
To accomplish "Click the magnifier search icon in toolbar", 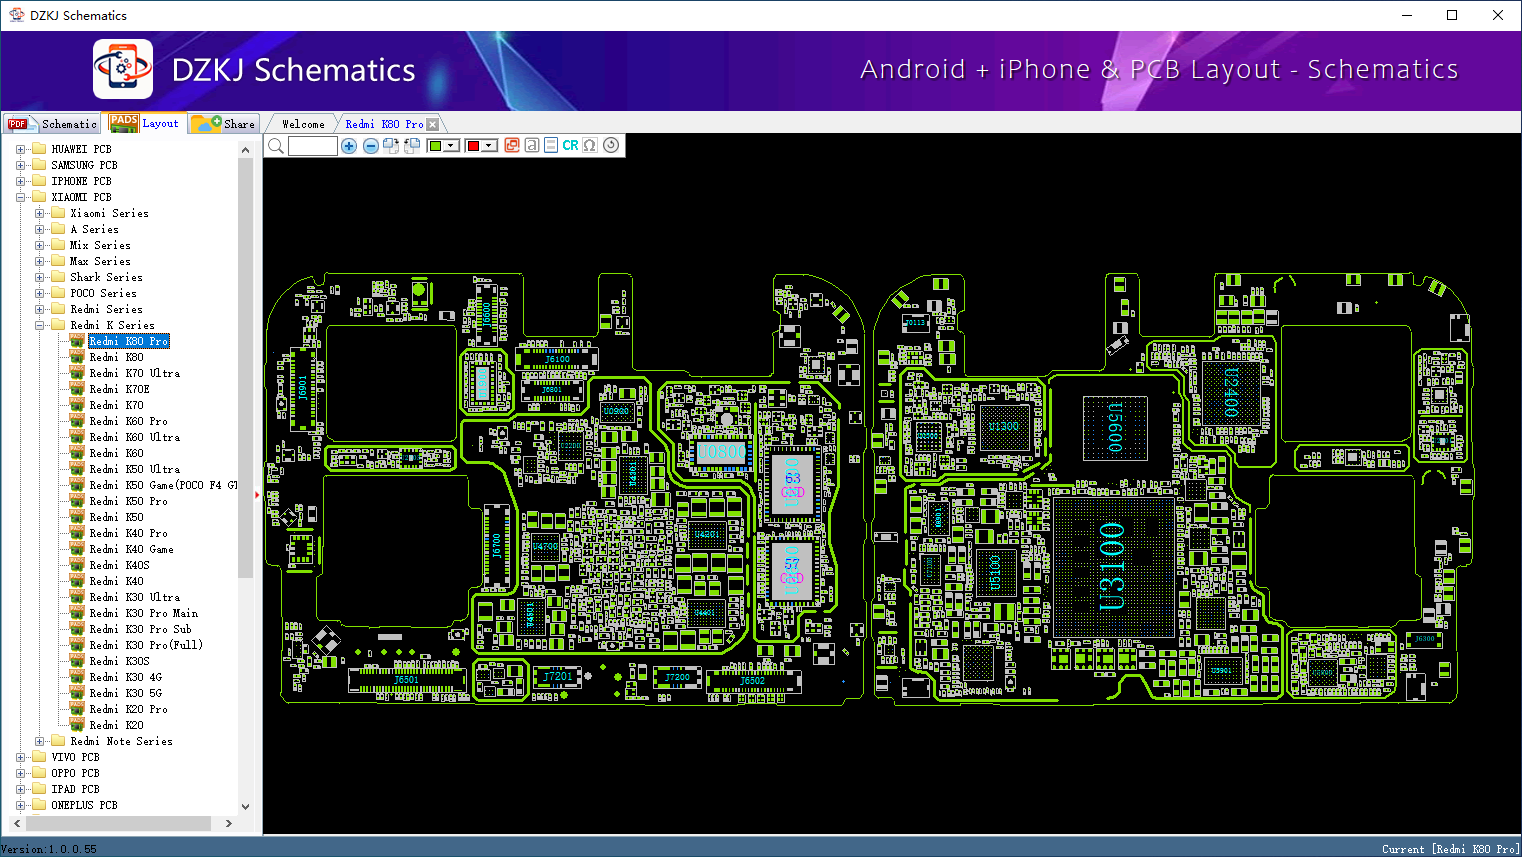I will pyautogui.click(x=276, y=146).
